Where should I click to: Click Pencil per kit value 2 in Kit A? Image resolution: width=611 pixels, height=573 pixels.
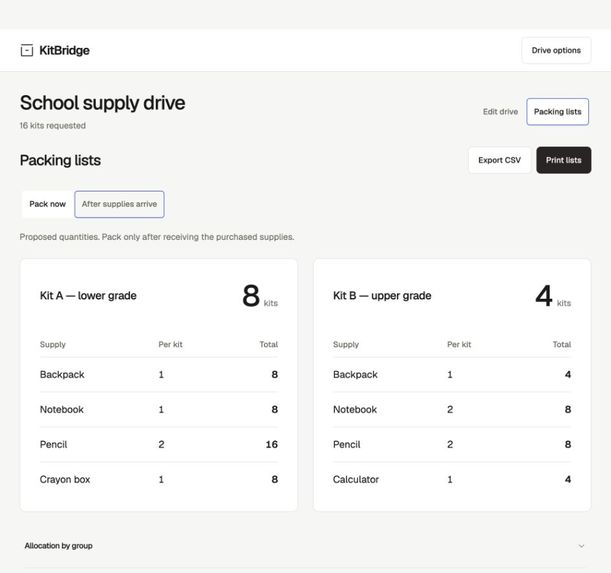point(161,444)
